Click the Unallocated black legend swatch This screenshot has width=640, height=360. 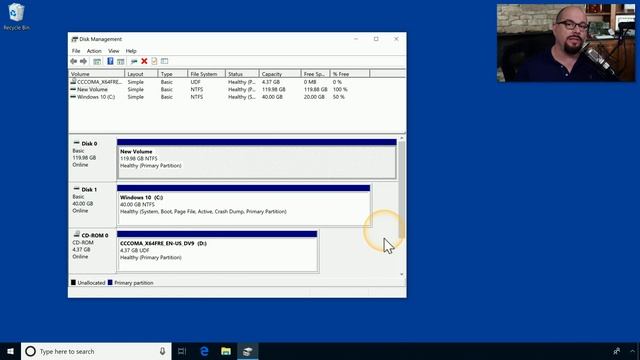(73, 282)
